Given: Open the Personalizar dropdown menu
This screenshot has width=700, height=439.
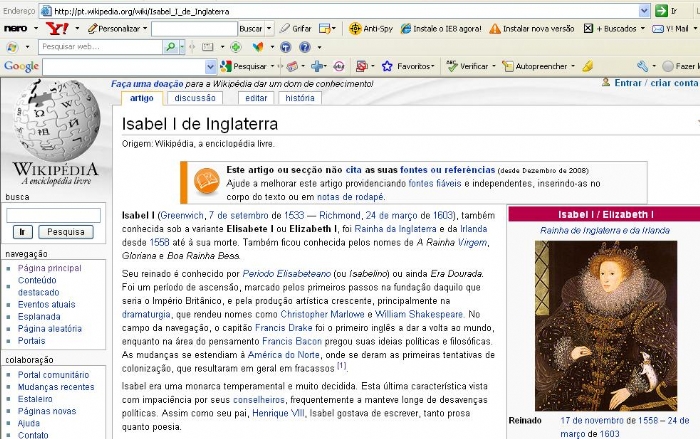Looking at the screenshot, I should [x=144, y=29].
